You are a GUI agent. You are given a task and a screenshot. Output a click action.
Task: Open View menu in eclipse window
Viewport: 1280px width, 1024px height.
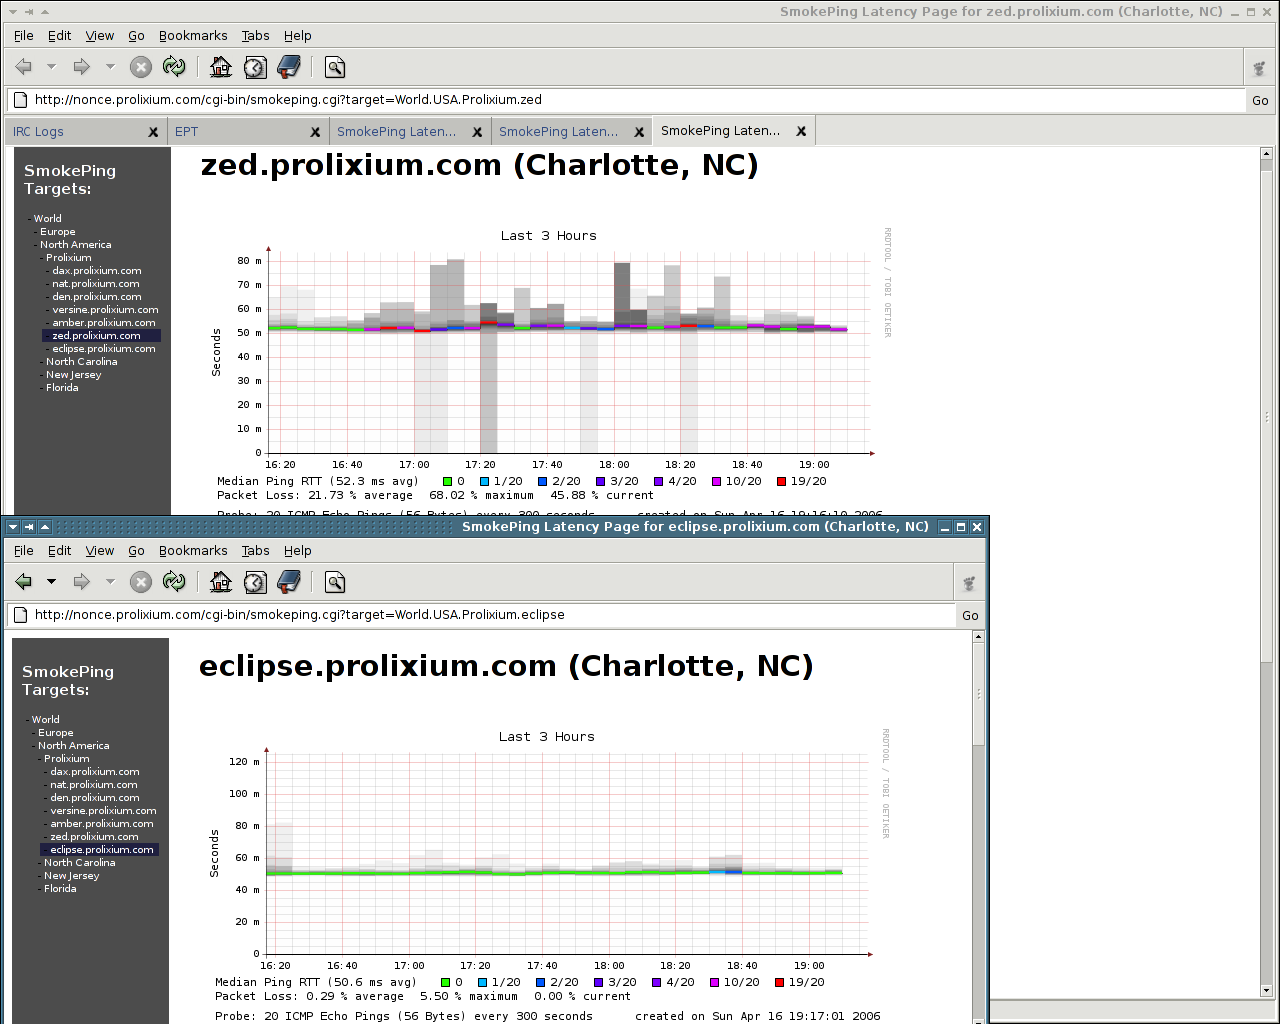coord(99,550)
